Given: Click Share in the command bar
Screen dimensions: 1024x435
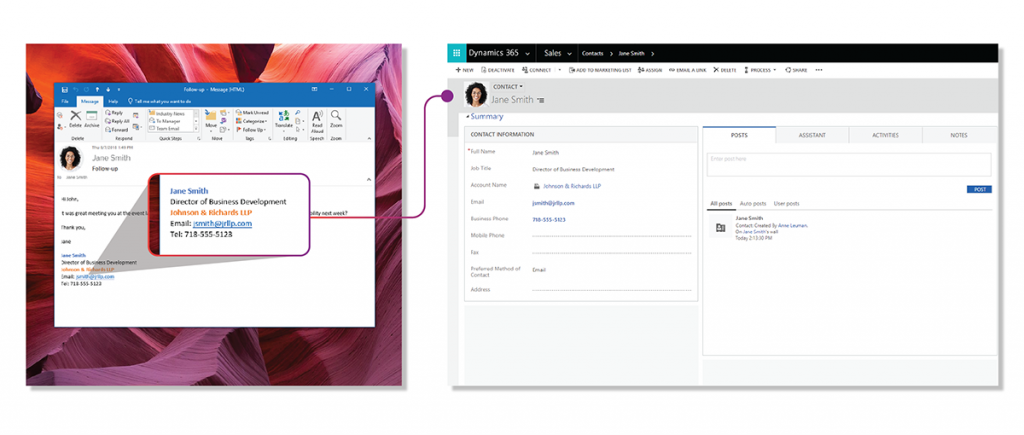Looking at the screenshot, I should click(796, 70).
